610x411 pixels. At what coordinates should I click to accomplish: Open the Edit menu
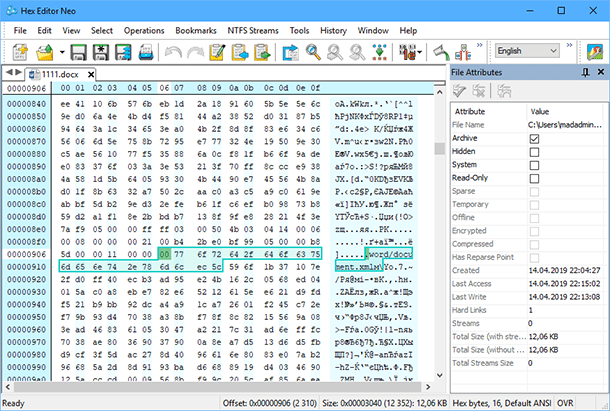tap(44, 30)
